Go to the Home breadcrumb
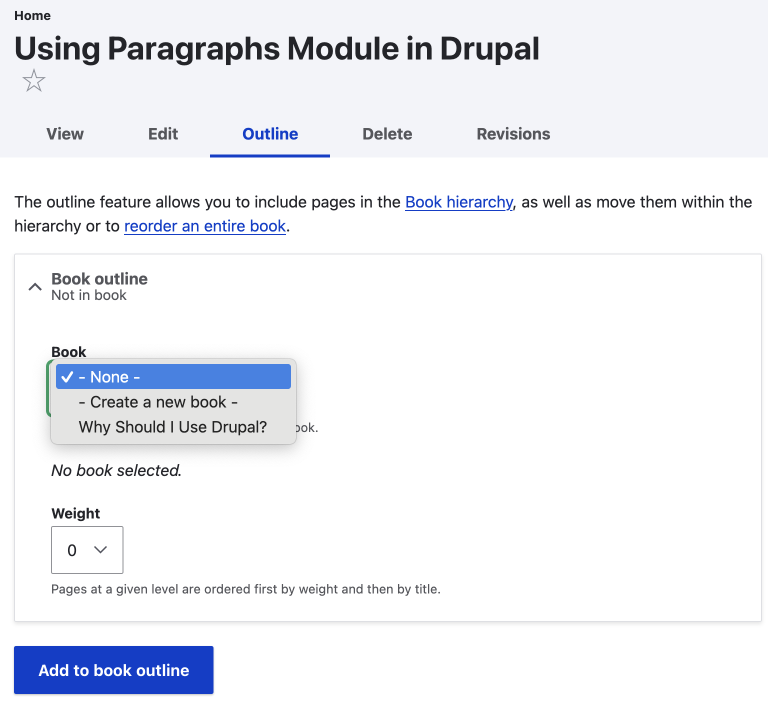 click(32, 16)
